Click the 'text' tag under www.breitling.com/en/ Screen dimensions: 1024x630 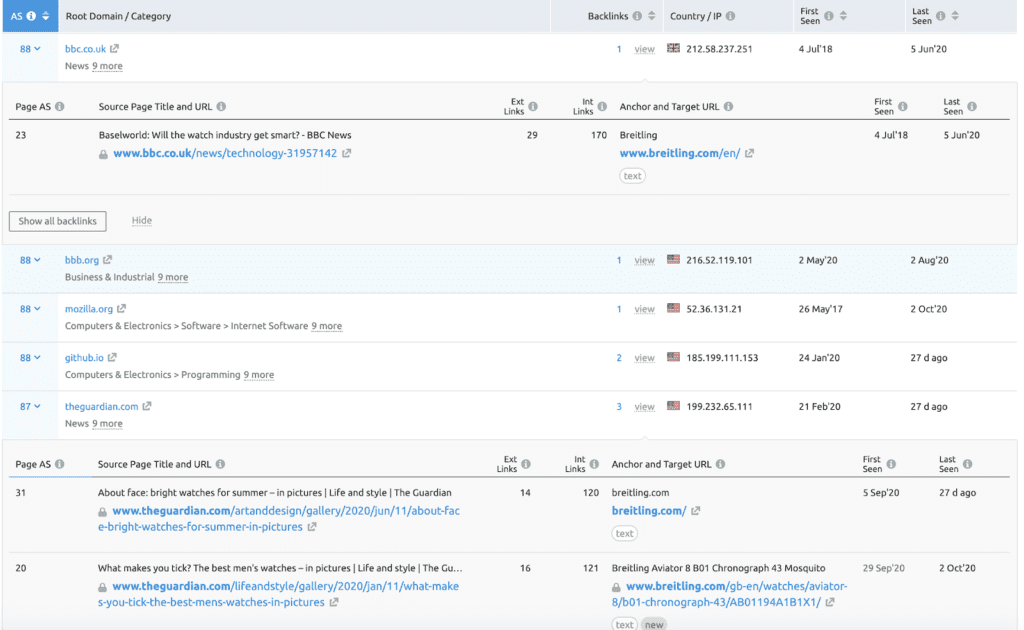[632, 176]
